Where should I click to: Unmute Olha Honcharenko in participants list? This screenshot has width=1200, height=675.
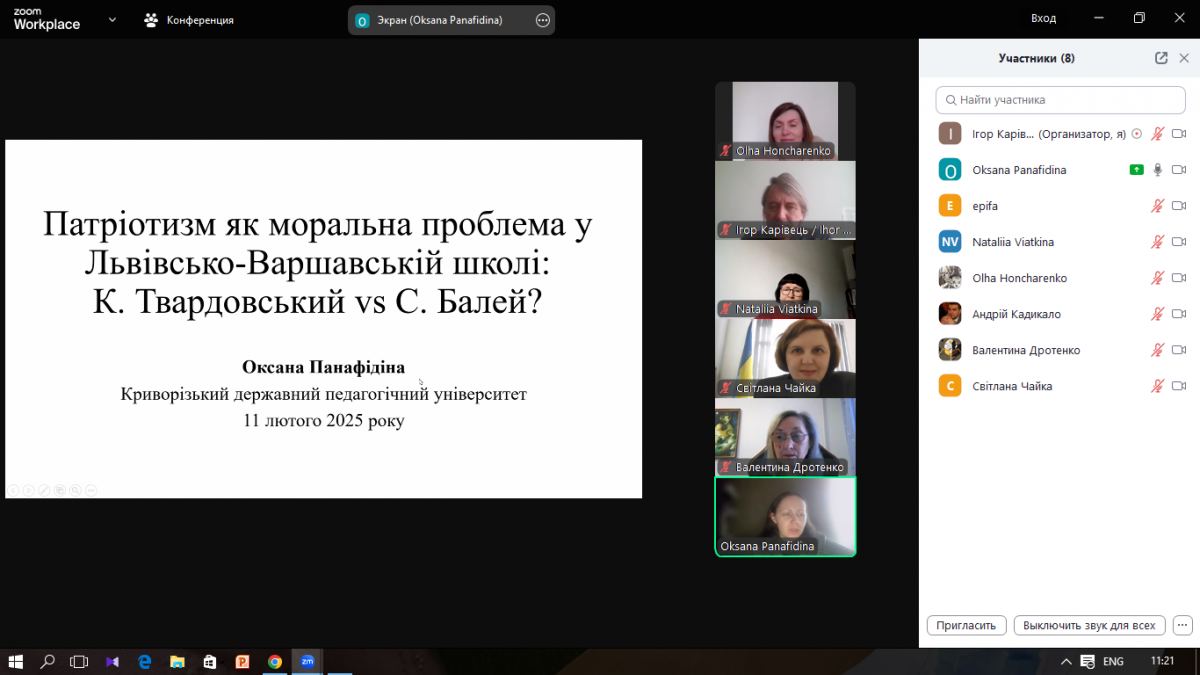click(1158, 278)
